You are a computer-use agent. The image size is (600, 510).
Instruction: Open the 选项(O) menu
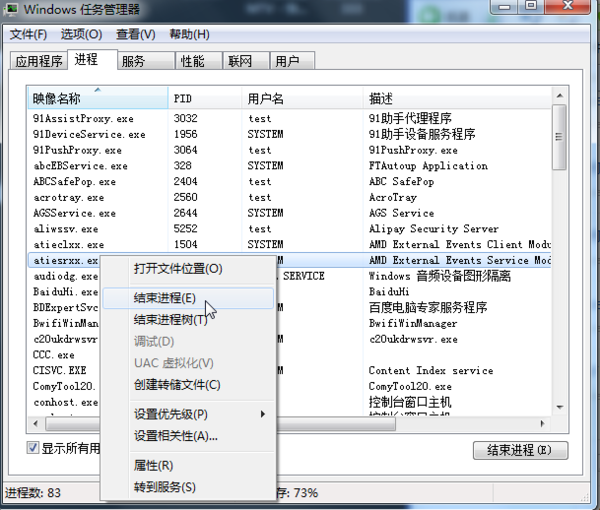point(81,34)
